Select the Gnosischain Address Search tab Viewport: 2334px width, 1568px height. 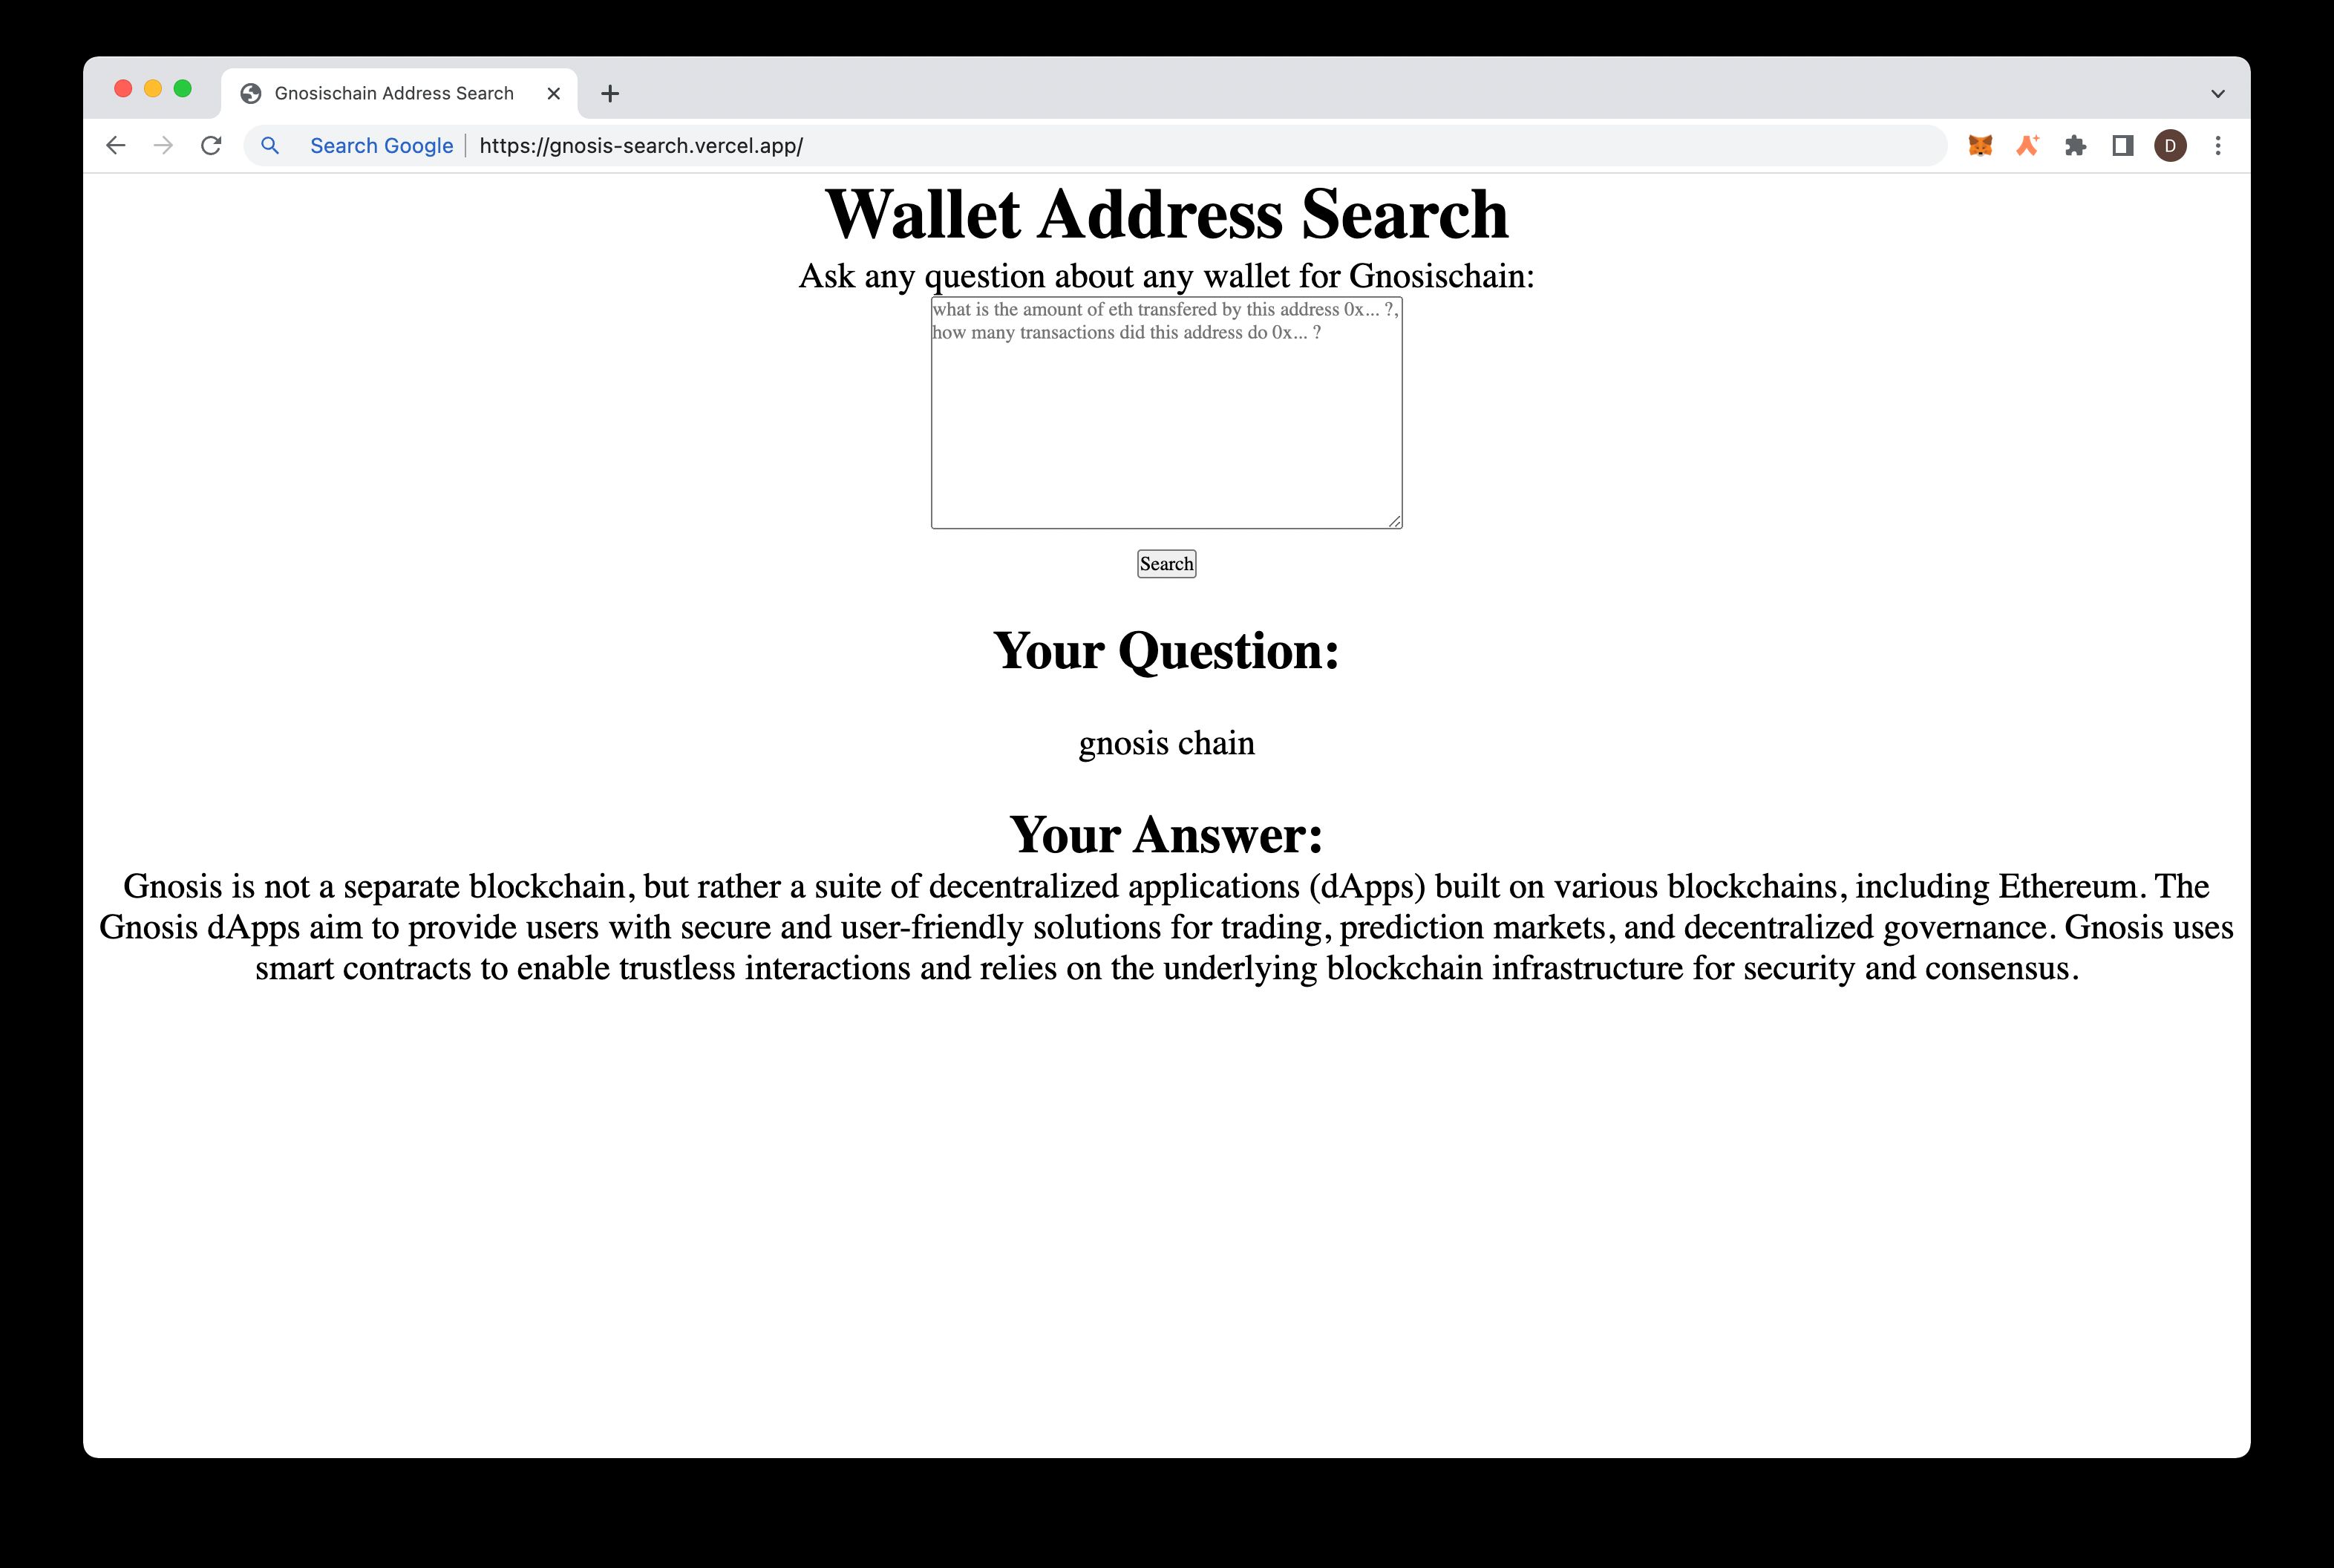click(393, 93)
